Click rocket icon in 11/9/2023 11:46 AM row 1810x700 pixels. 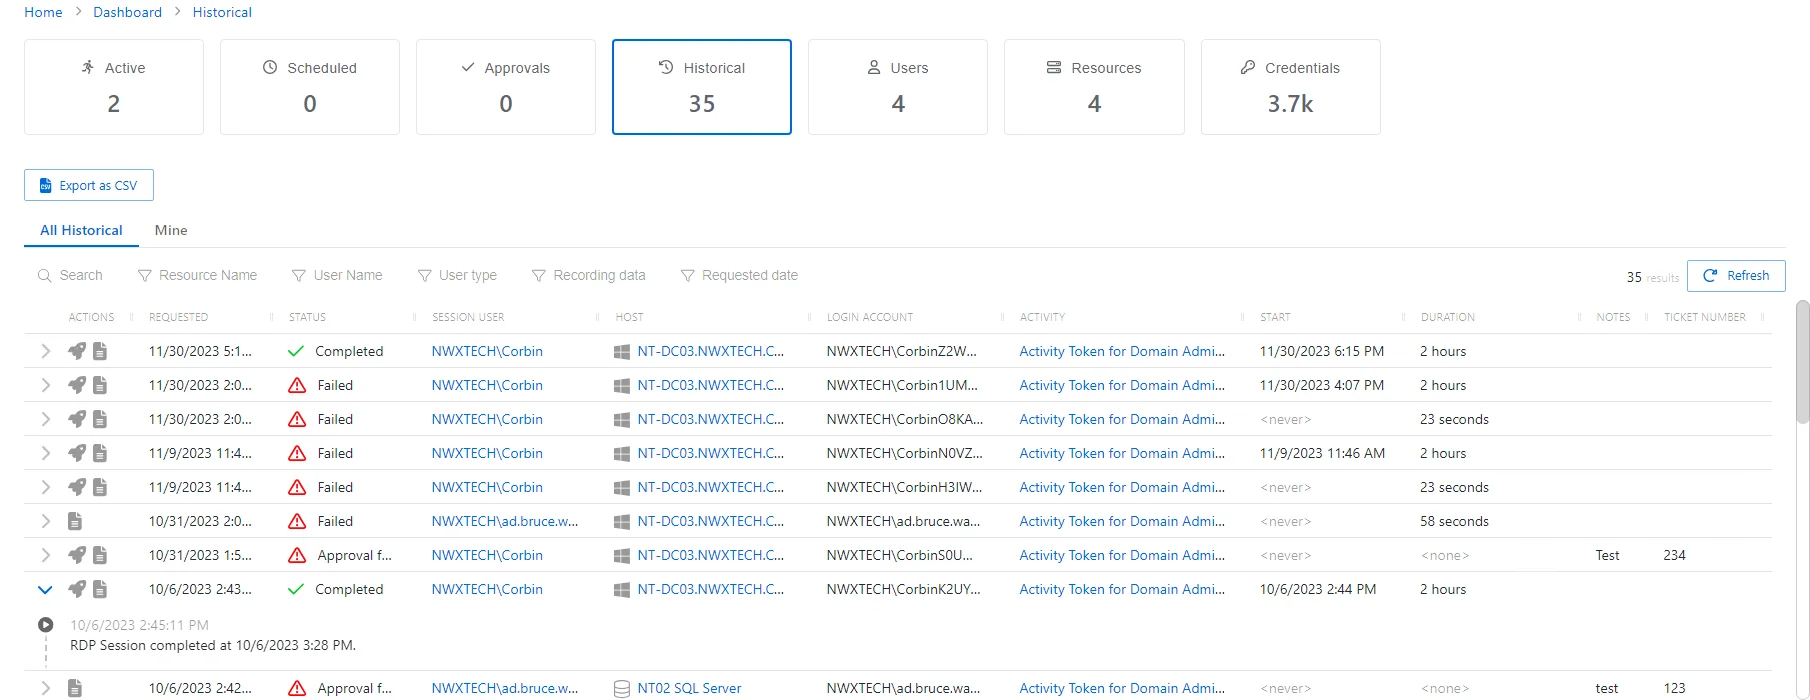[x=77, y=453]
